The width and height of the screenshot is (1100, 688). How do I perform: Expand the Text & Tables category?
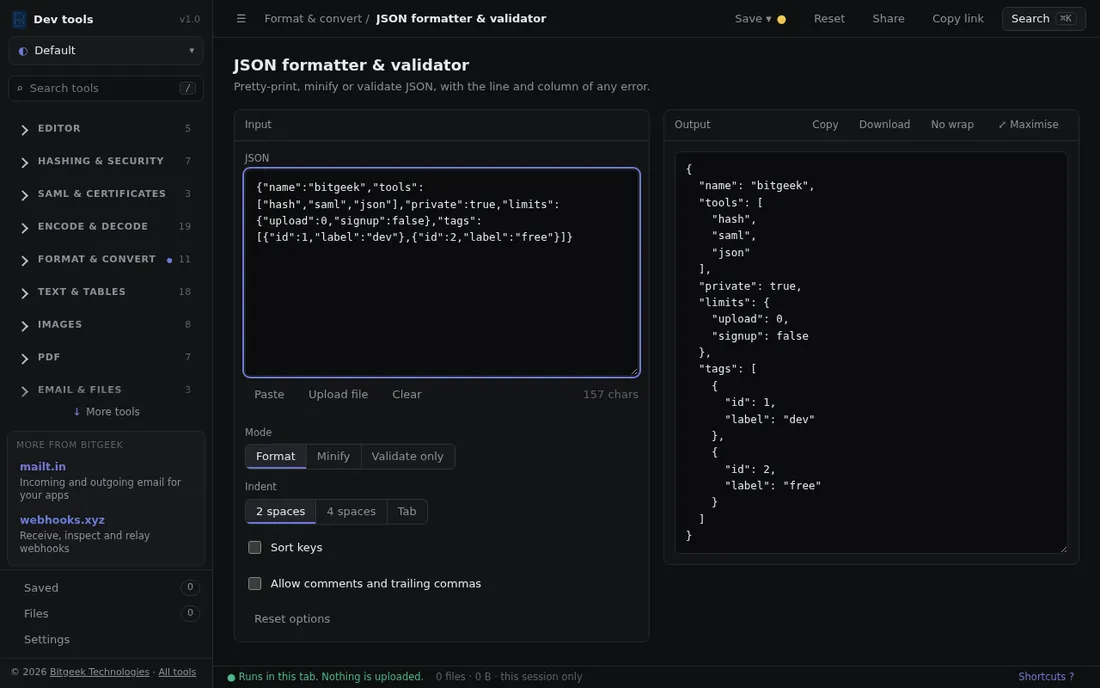106,292
